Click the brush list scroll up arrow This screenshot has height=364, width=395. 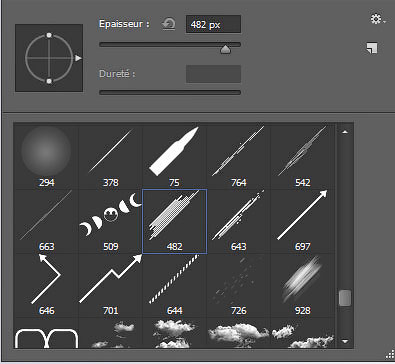click(345, 132)
